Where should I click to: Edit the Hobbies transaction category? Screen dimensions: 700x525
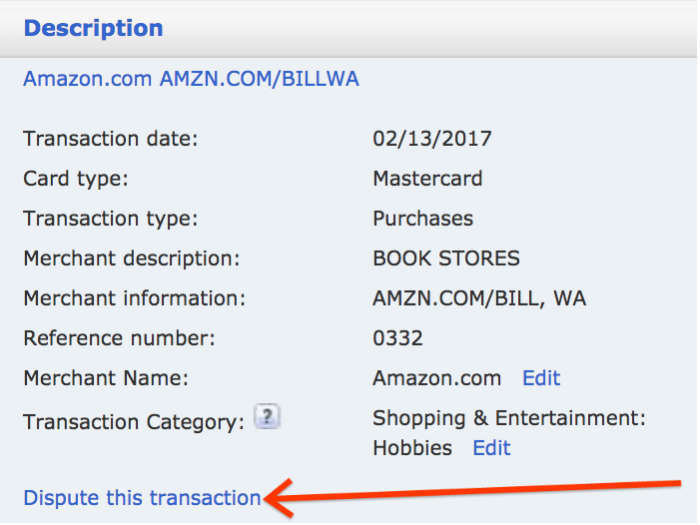pyautogui.click(x=492, y=448)
